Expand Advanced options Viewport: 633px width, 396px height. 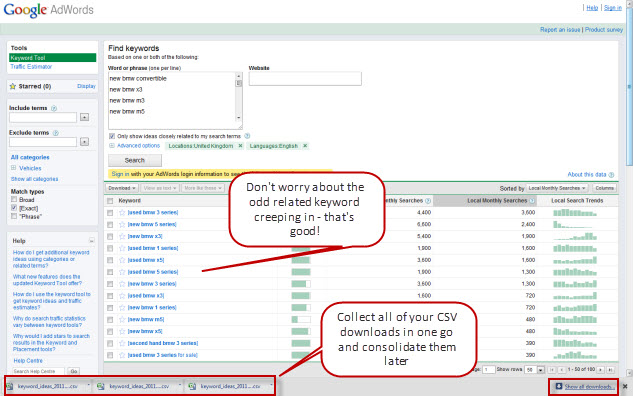(138, 146)
